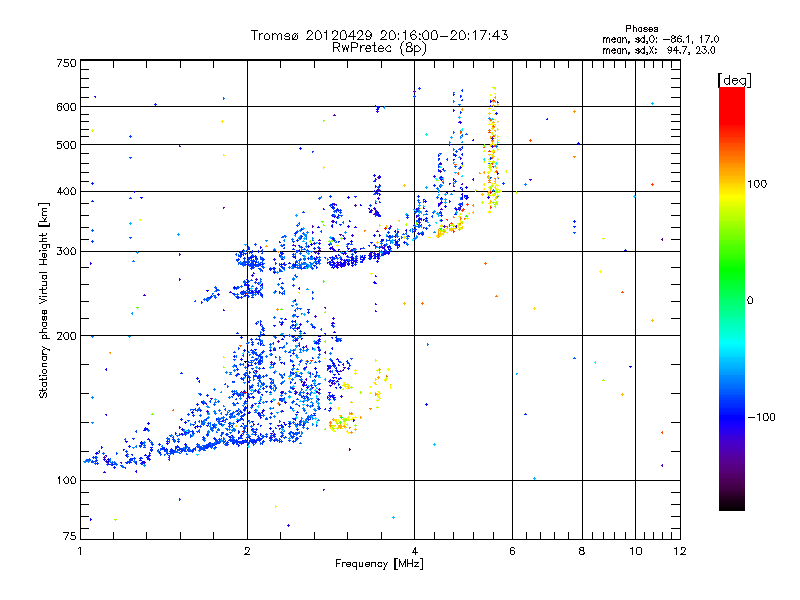Click the colorbar tick label "-100"
Viewport: 800px width, 600px height.
(761, 417)
